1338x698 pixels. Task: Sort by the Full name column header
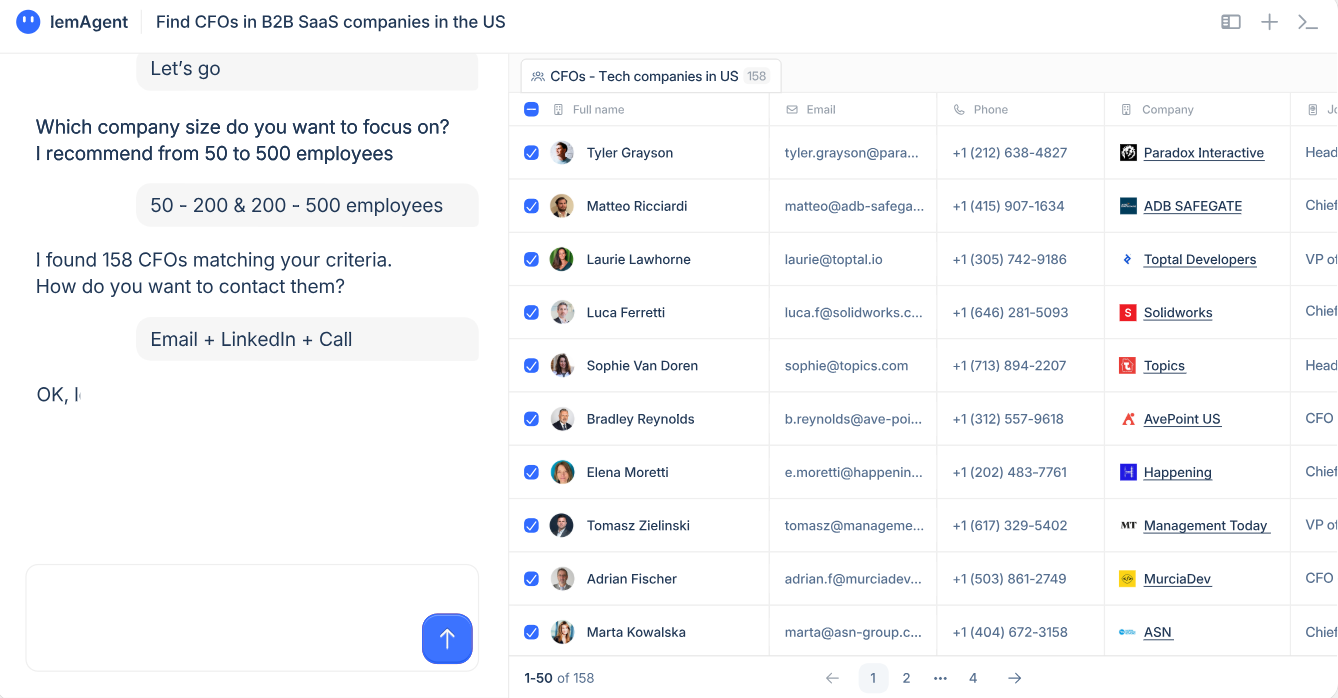(x=598, y=110)
